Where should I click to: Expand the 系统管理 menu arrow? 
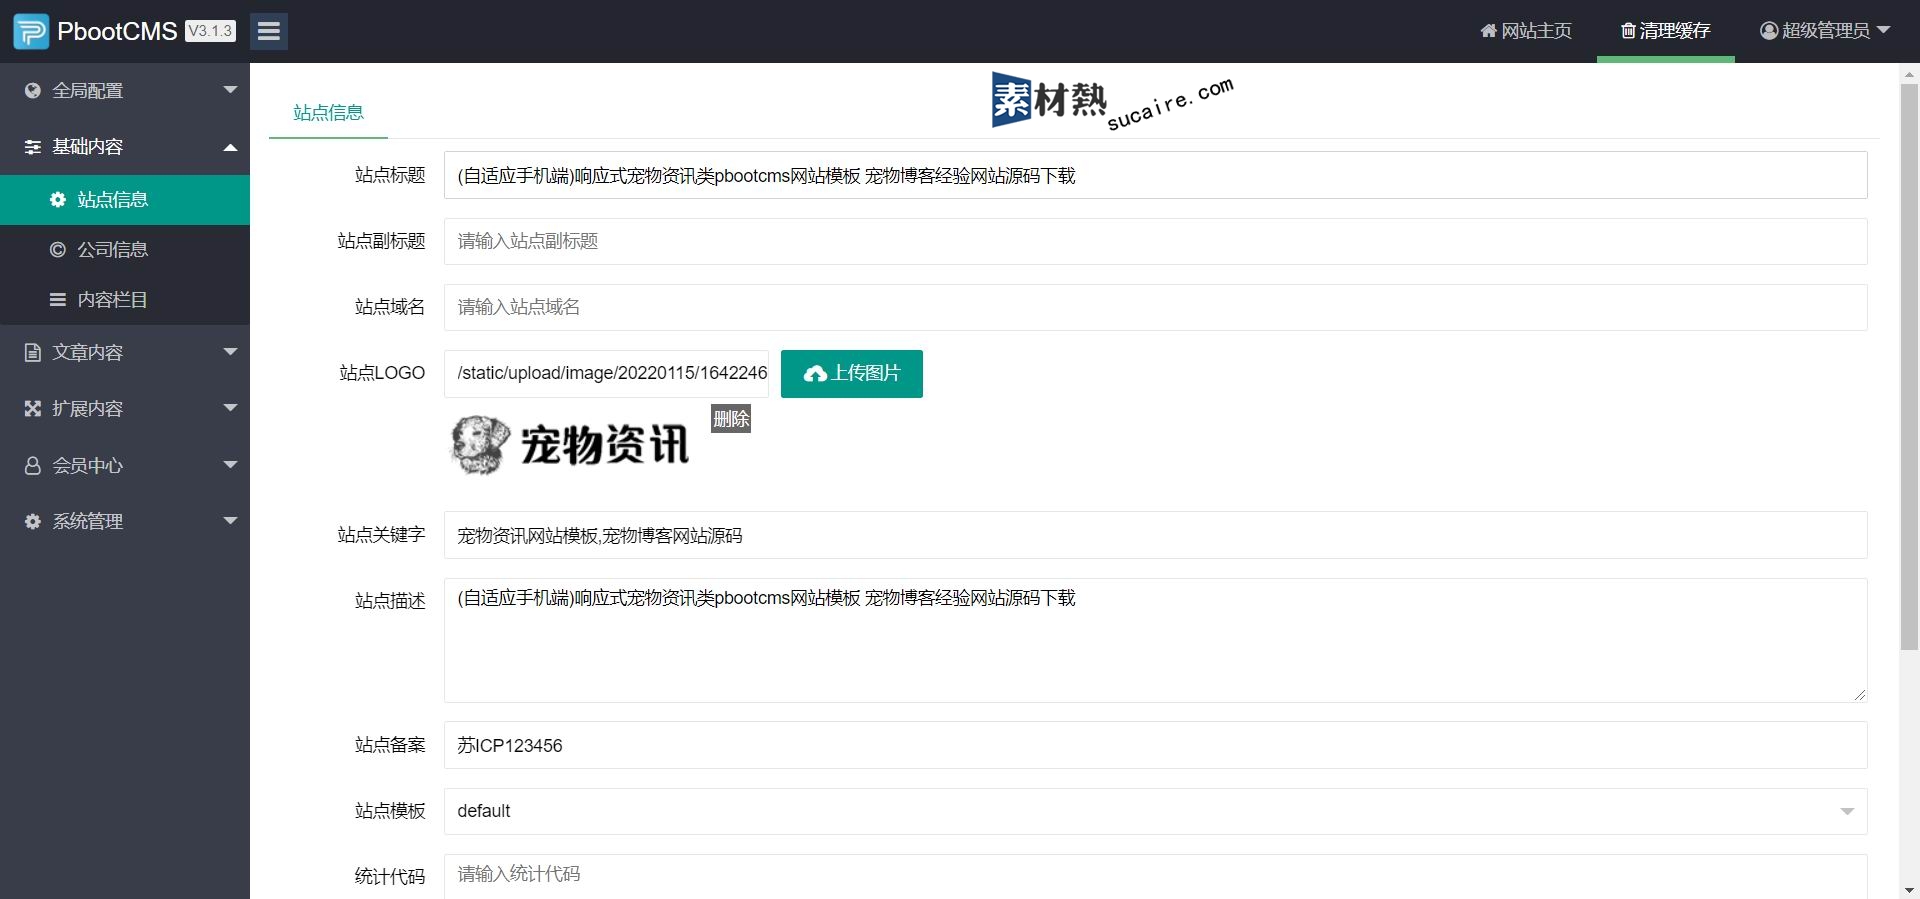pos(230,520)
